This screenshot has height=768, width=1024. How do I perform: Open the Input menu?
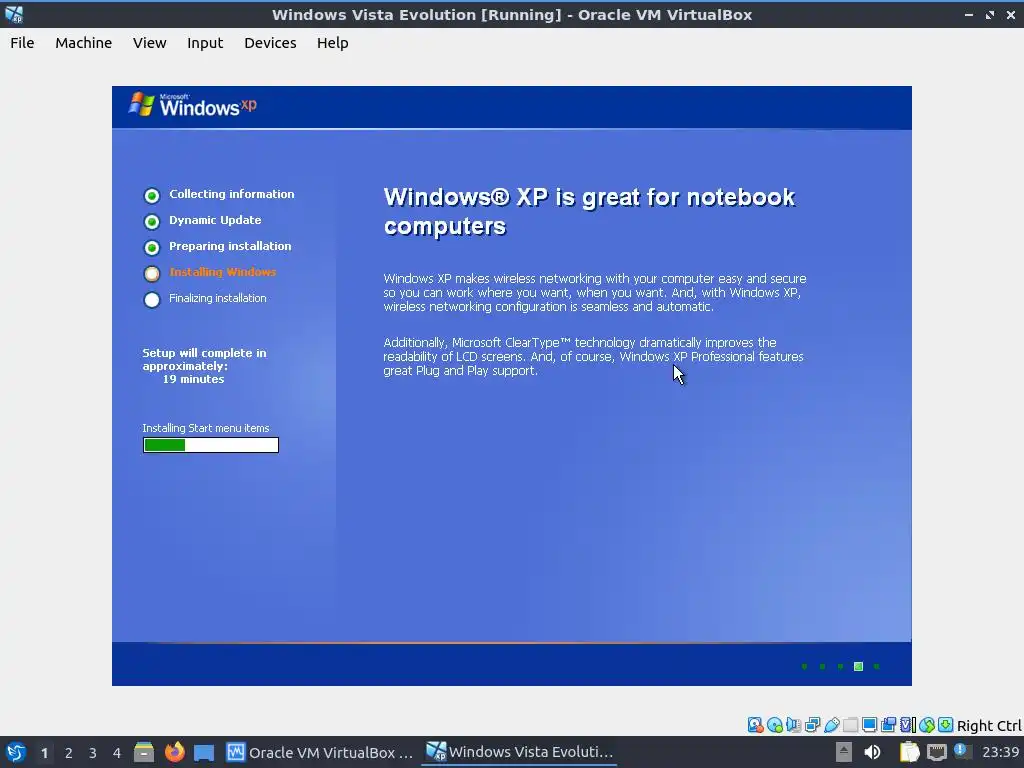[x=205, y=43]
